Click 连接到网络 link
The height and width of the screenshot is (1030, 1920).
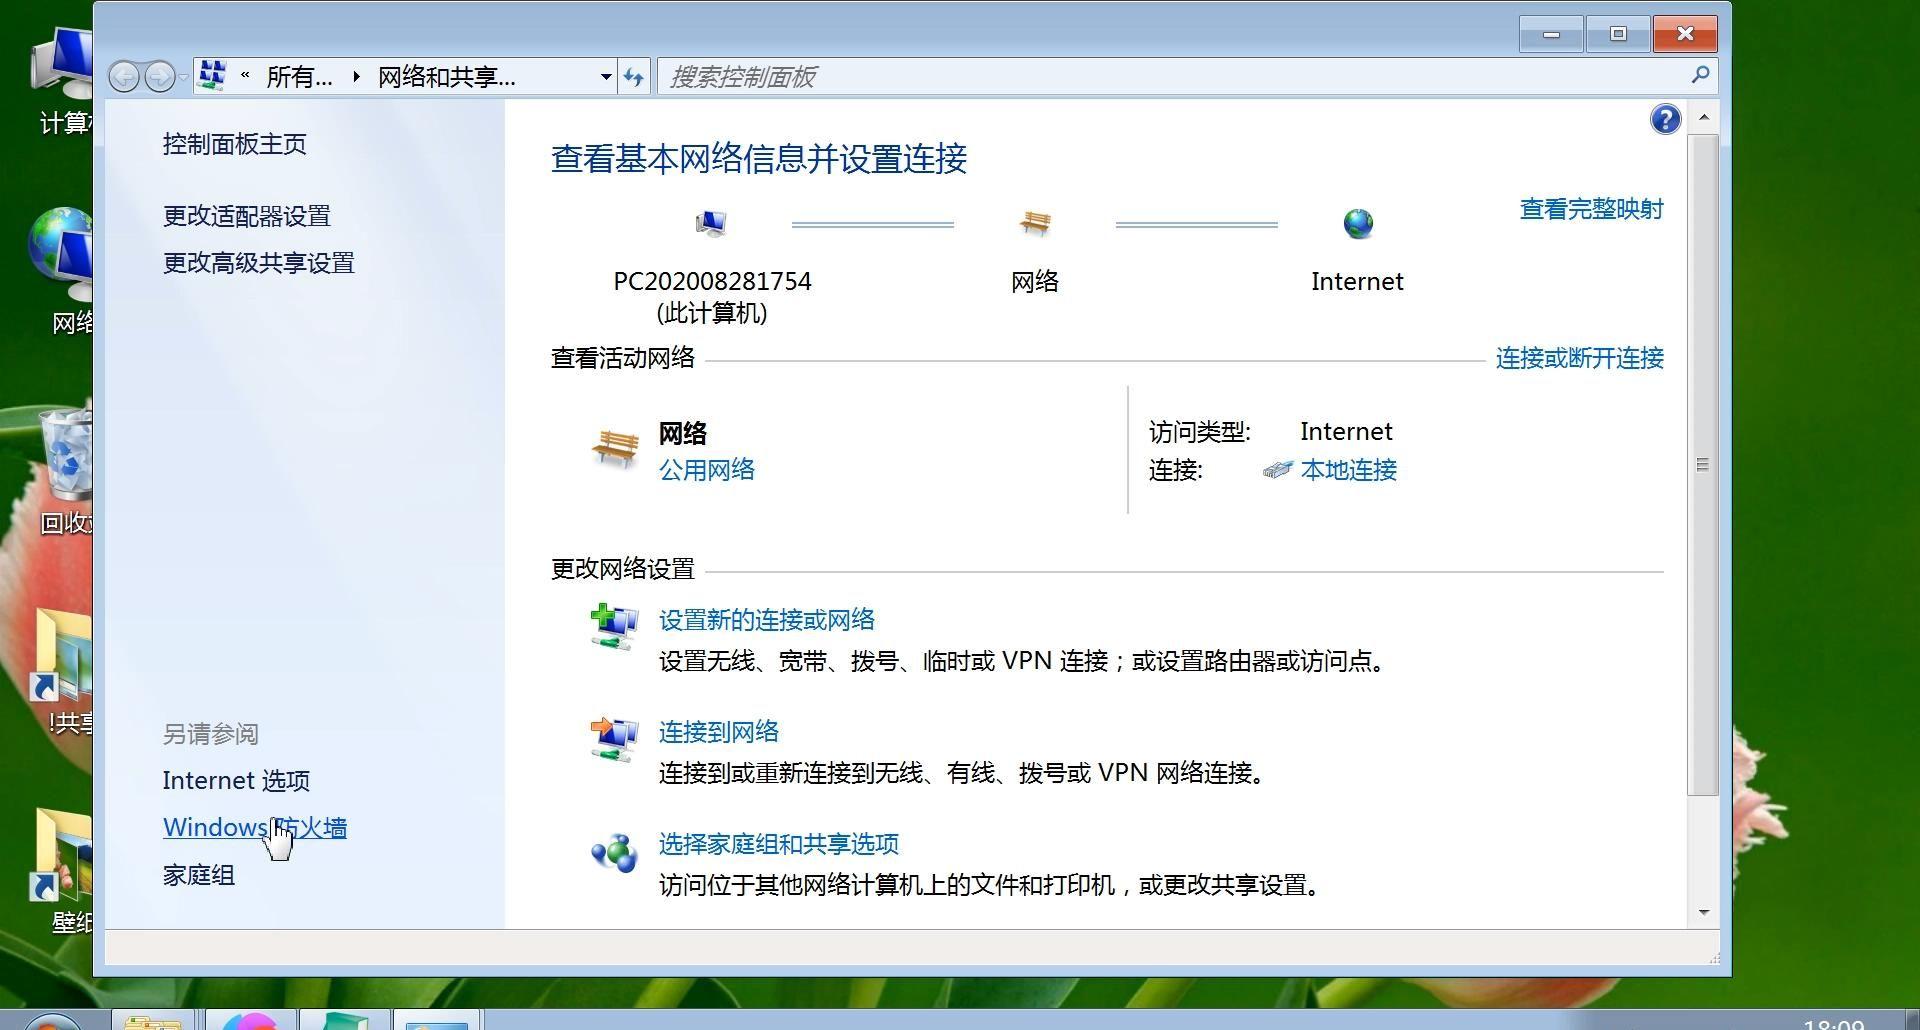pyautogui.click(x=719, y=732)
